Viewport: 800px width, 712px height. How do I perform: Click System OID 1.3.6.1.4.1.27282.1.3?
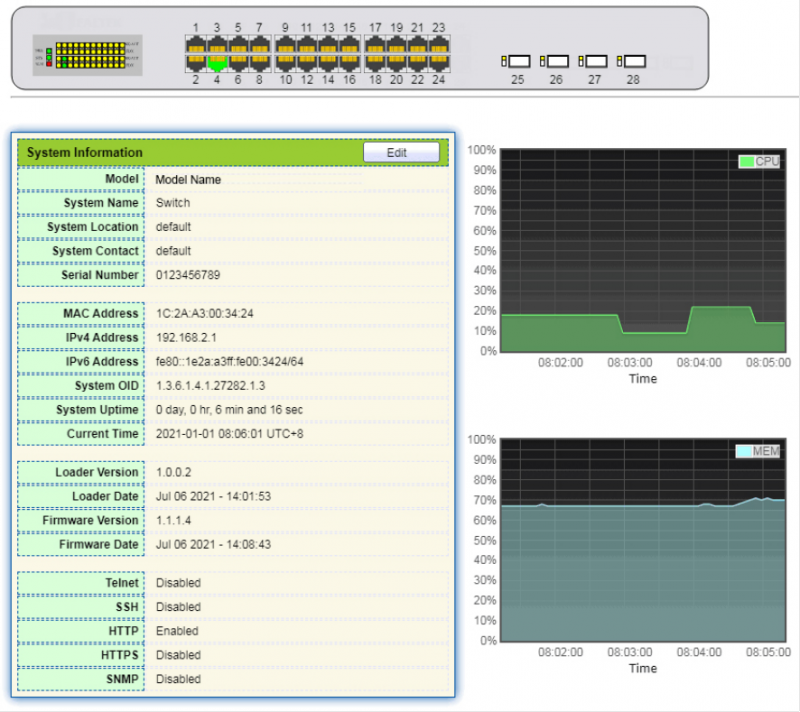pos(210,386)
